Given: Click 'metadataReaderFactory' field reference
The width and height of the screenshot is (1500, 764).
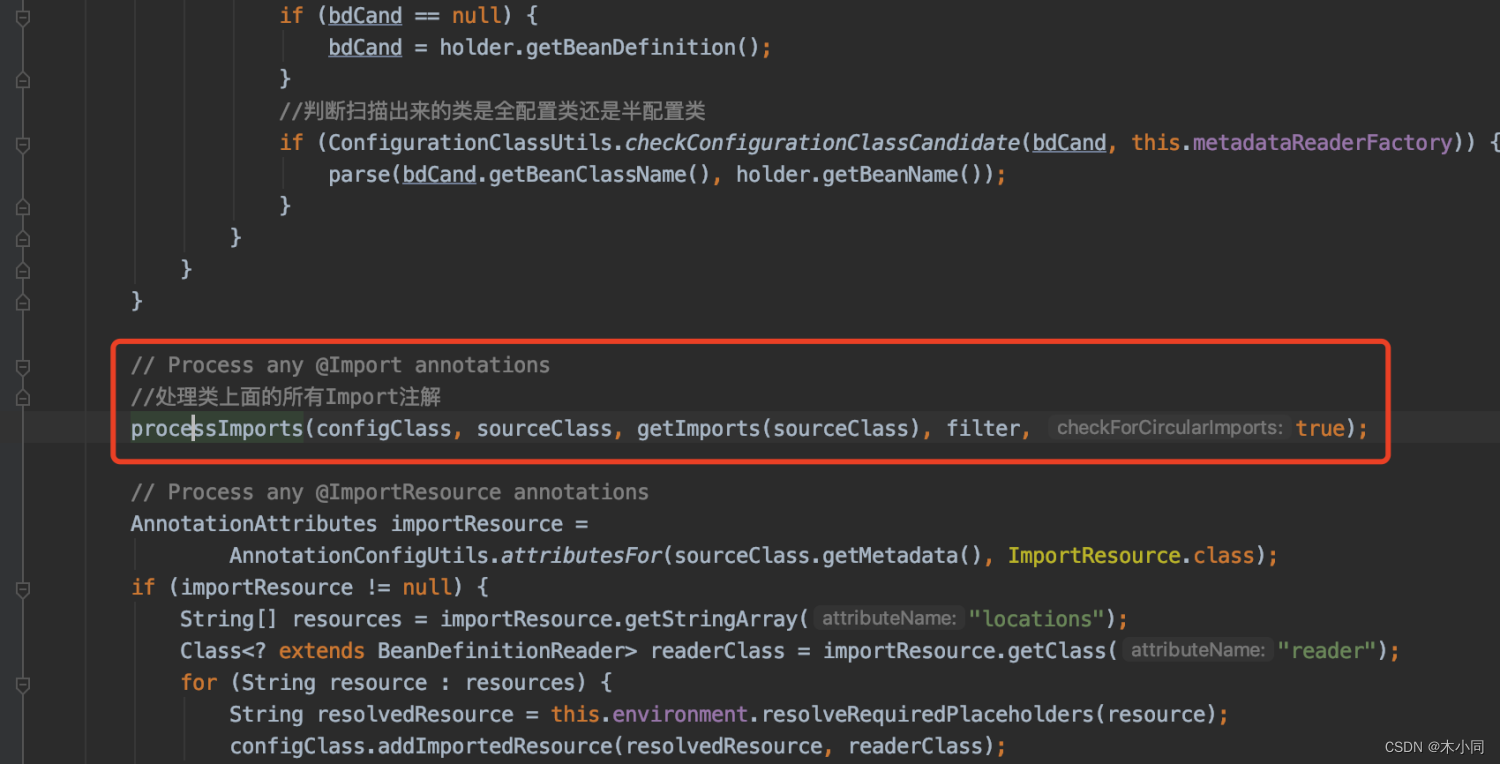Looking at the screenshot, I should (1322, 143).
